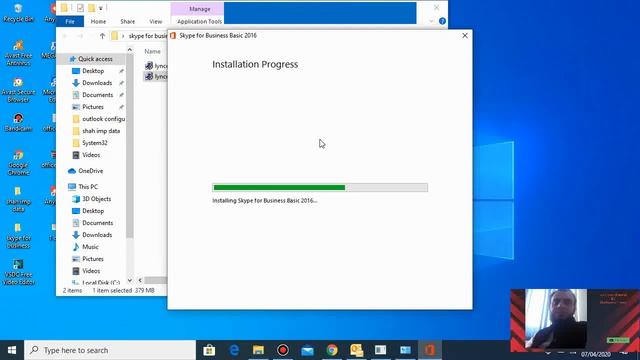The width and height of the screenshot is (640, 360).
Task: Select Google Chrome desktop shortcut
Action: click(18, 162)
